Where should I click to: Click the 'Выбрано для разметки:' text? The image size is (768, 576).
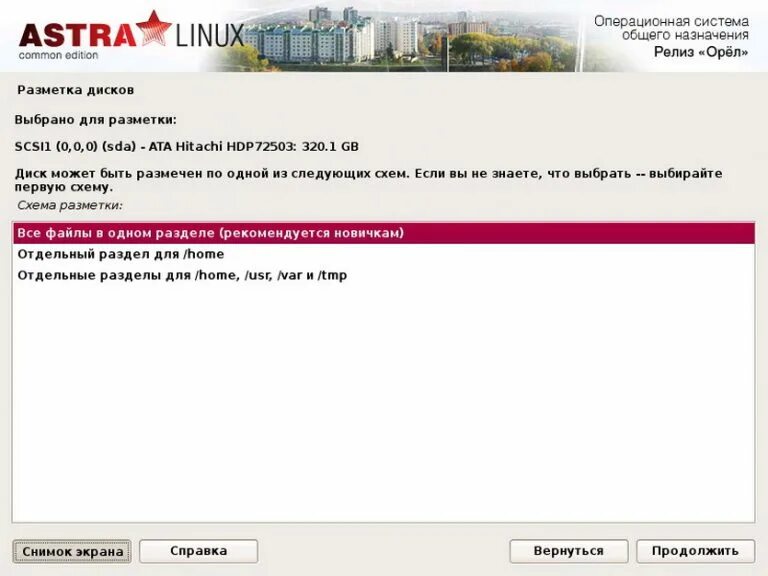point(96,120)
